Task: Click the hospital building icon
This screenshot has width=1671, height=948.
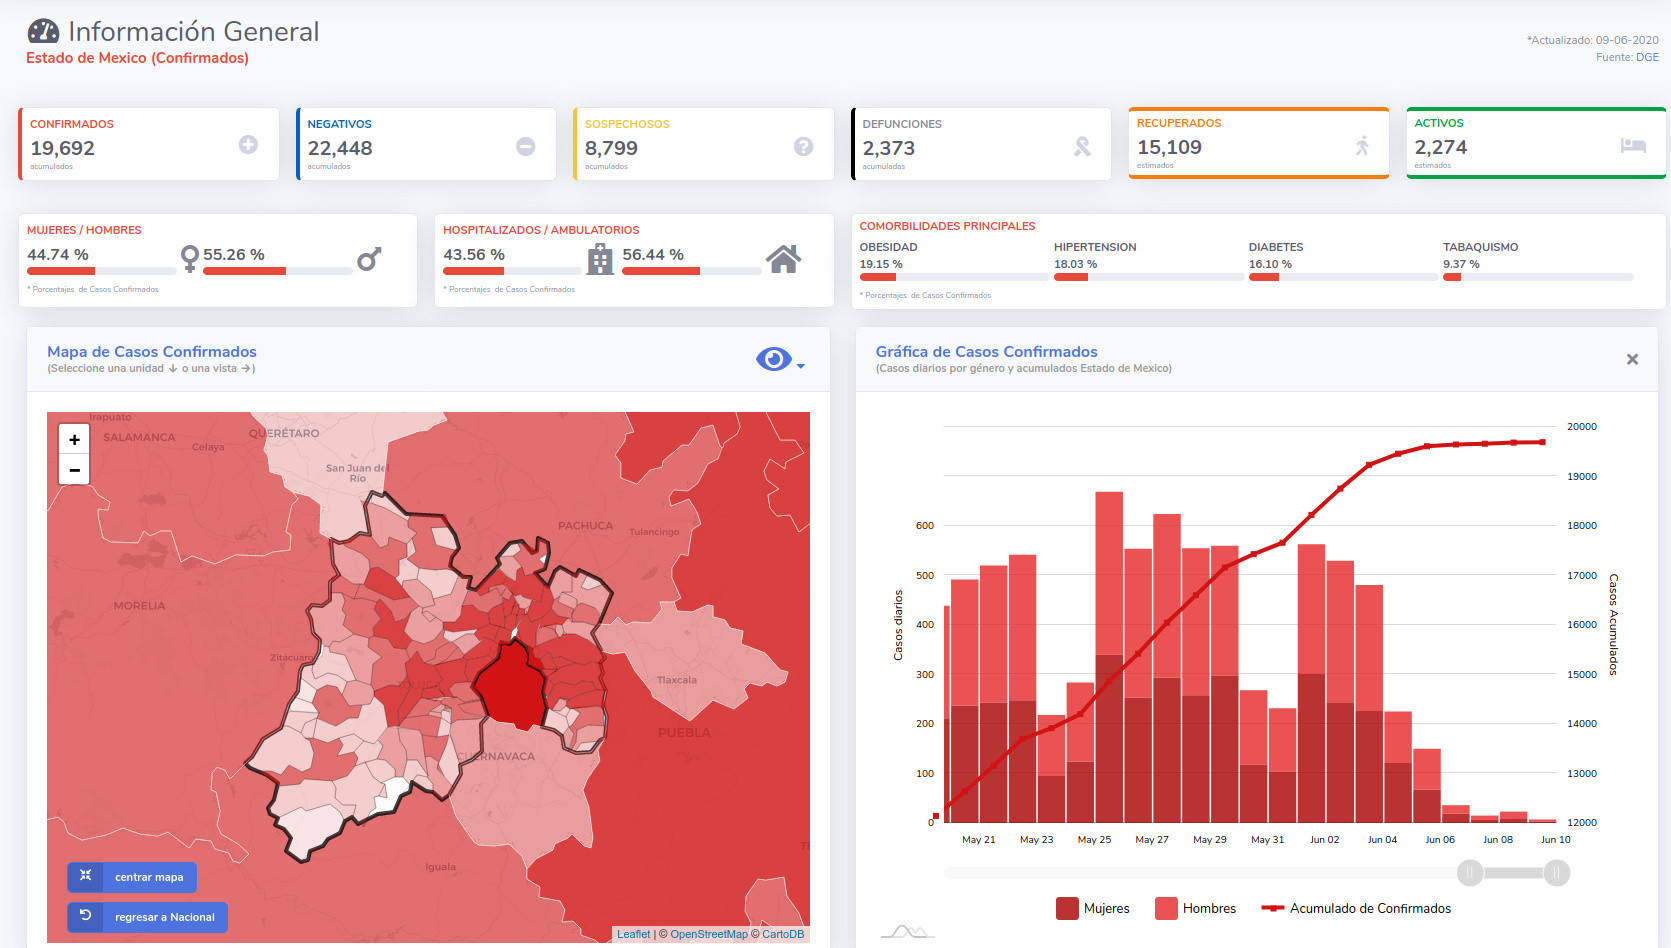Action: (x=600, y=259)
